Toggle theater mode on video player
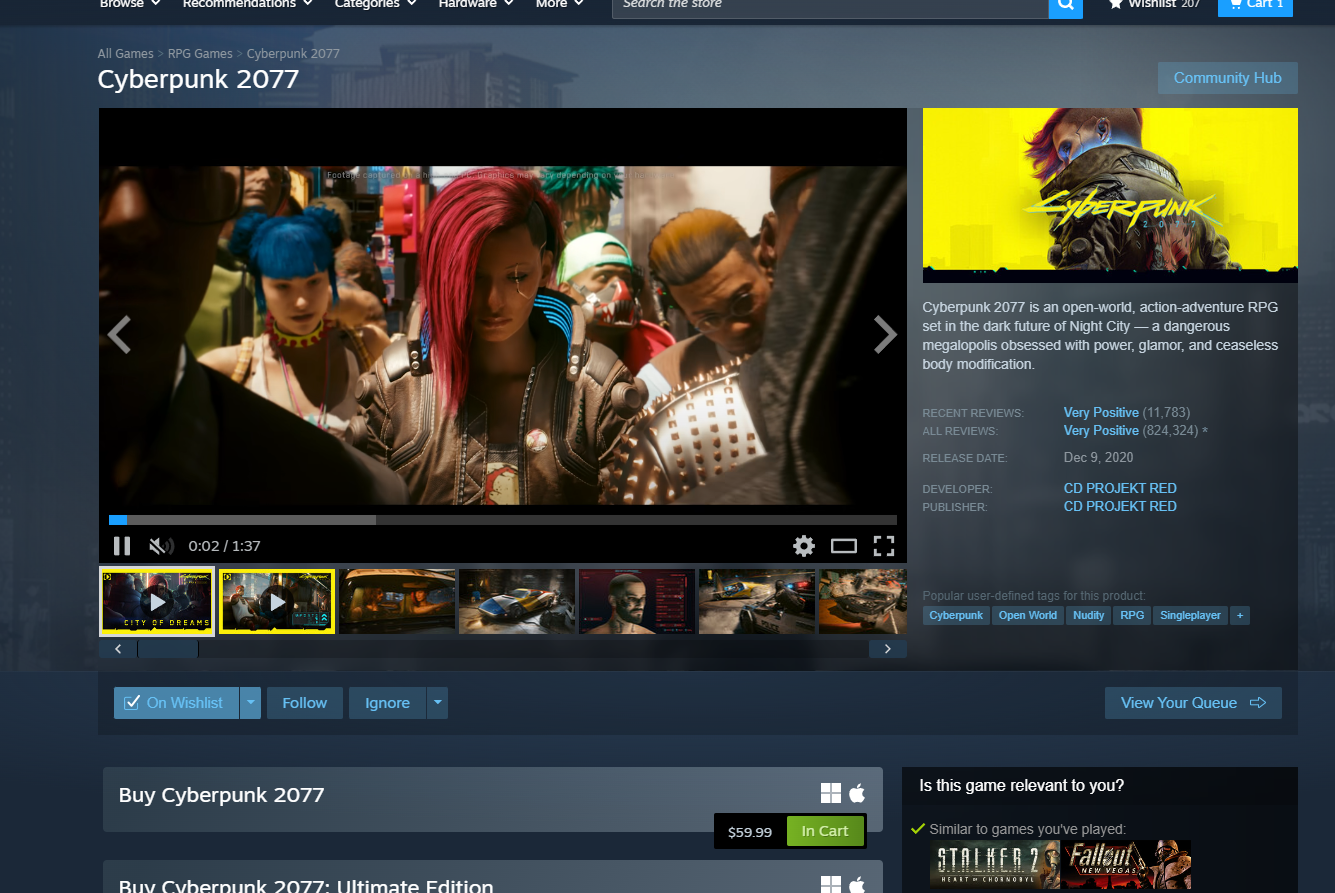This screenshot has height=893, width=1335. (x=844, y=546)
